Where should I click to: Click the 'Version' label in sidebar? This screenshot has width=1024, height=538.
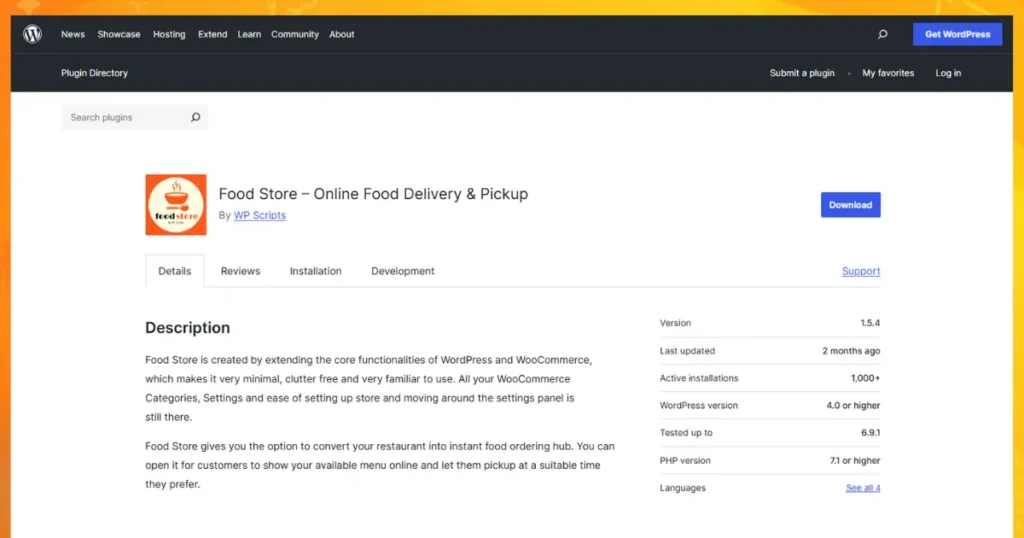pyautogui.click(x=675, y=323)
